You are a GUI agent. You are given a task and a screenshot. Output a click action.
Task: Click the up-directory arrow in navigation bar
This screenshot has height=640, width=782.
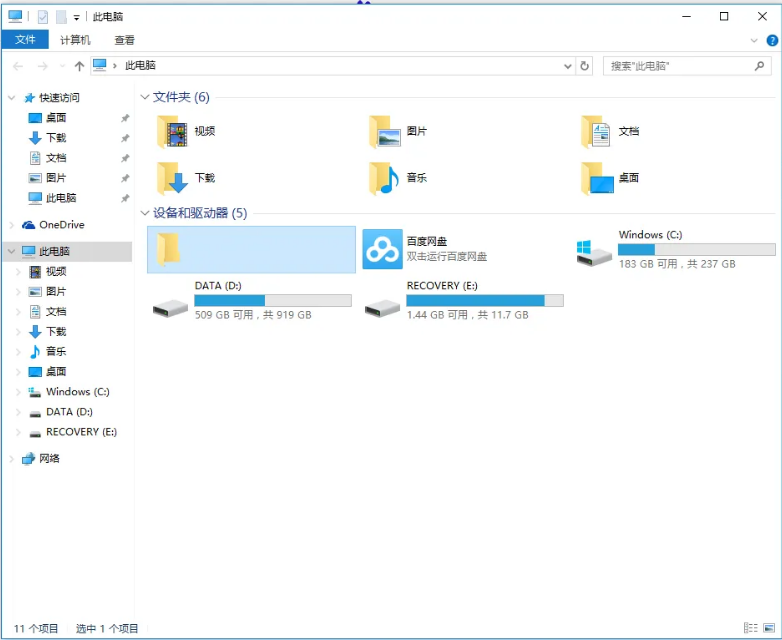[x=79, y=65]
